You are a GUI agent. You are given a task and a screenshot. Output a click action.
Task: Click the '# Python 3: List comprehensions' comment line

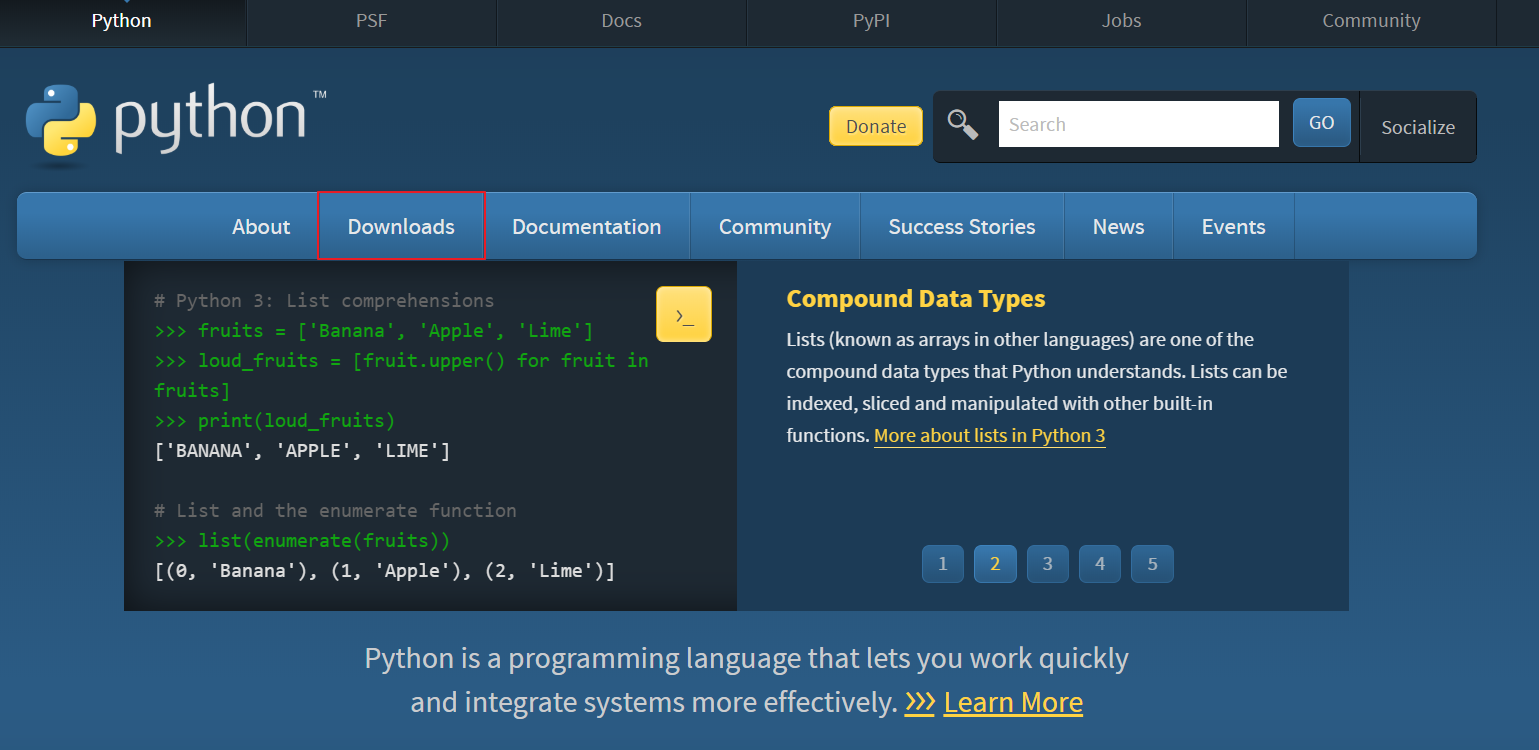(324, 301)
